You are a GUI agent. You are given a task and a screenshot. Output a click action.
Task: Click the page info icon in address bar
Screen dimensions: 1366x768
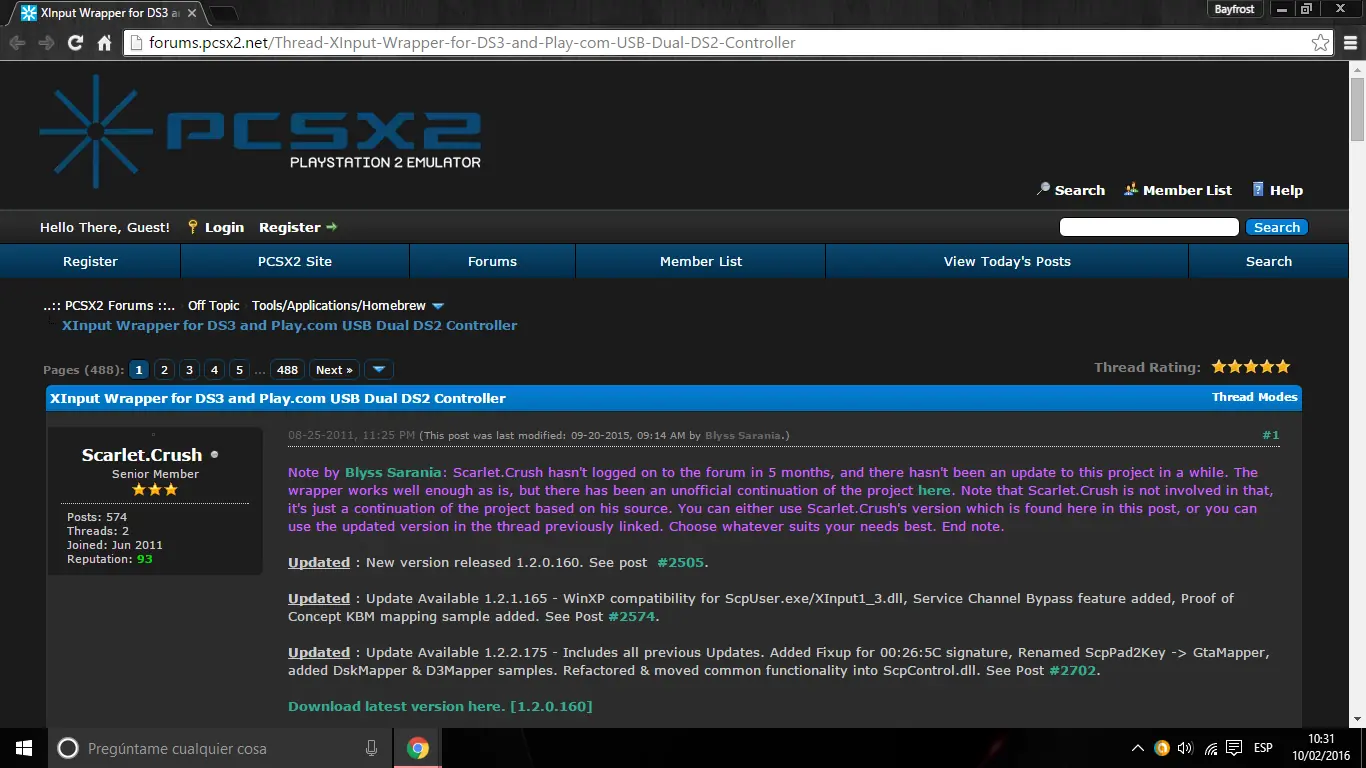pos(136,43)
